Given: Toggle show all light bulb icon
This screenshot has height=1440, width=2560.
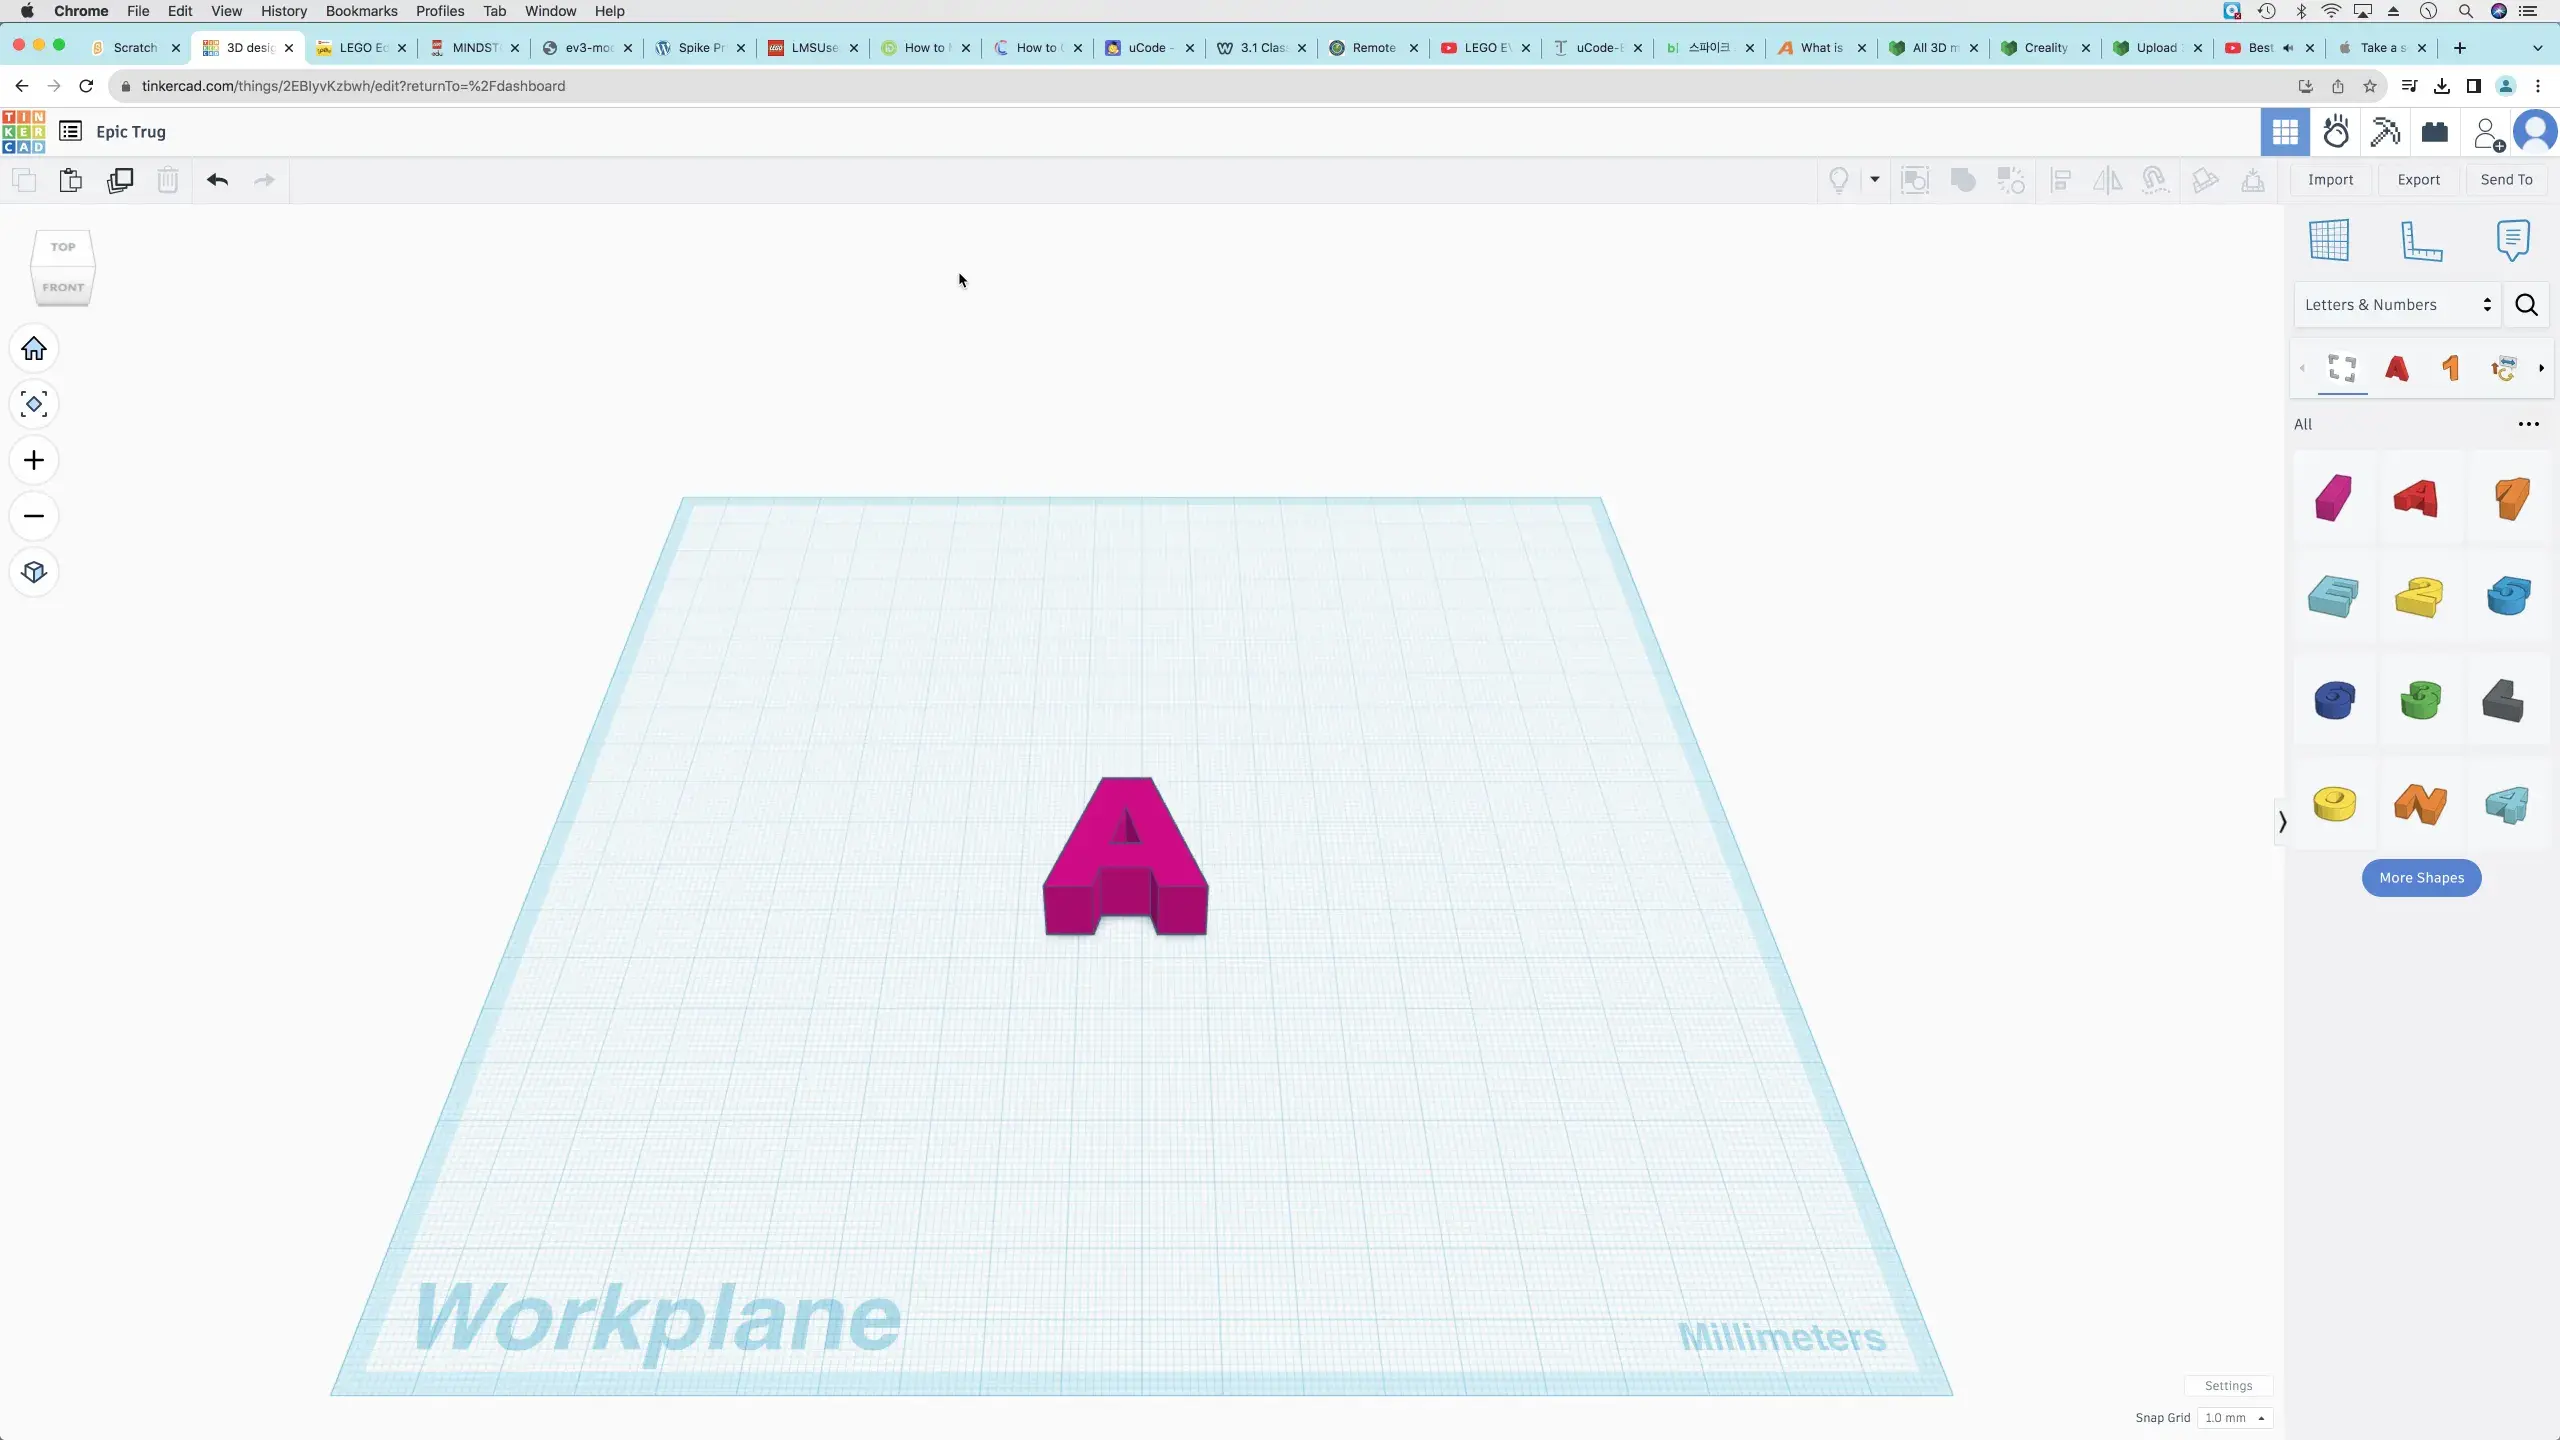Looking at the screenshot, I should [1839, 180].
